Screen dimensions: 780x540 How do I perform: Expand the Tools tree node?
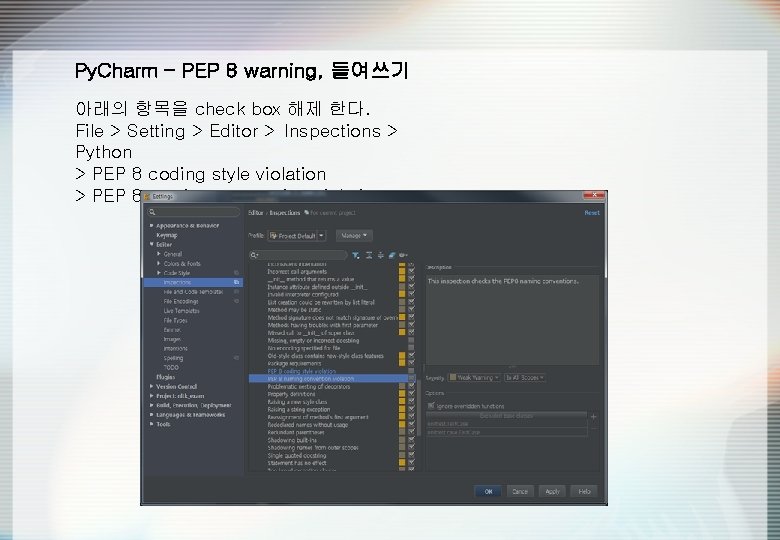click(x=151, y=424)
